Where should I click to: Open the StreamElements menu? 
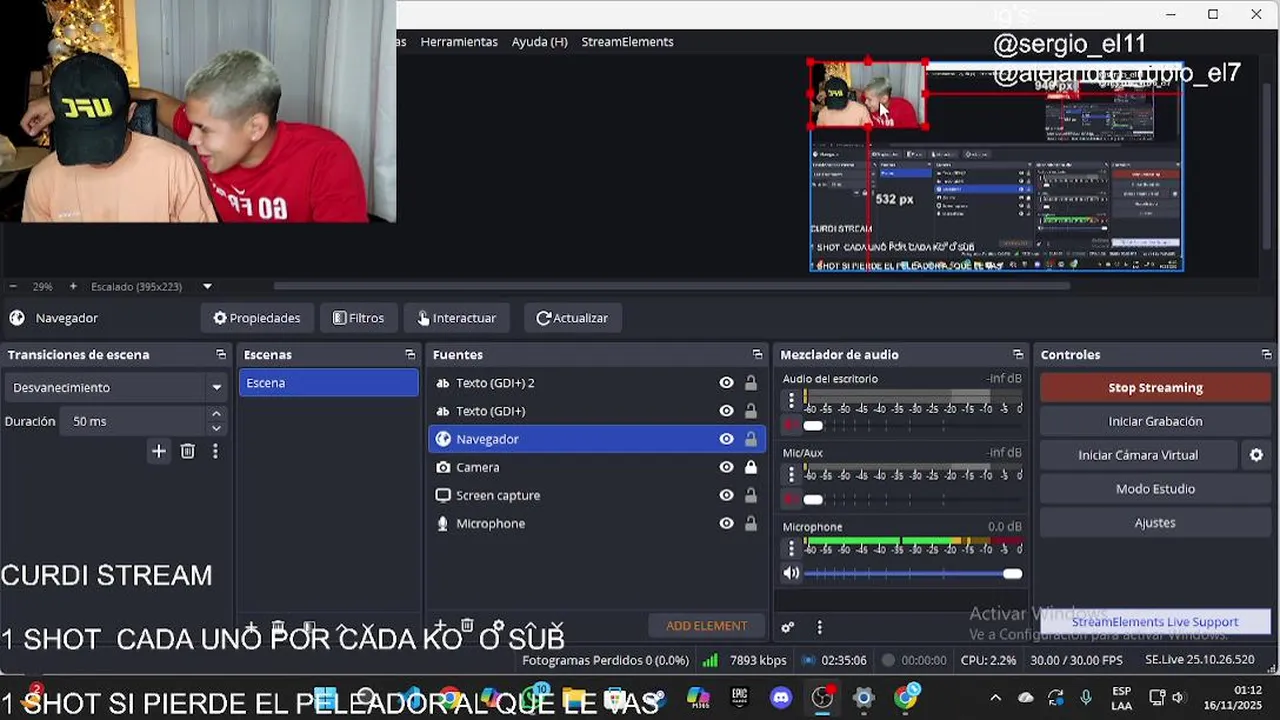(627, 42)
